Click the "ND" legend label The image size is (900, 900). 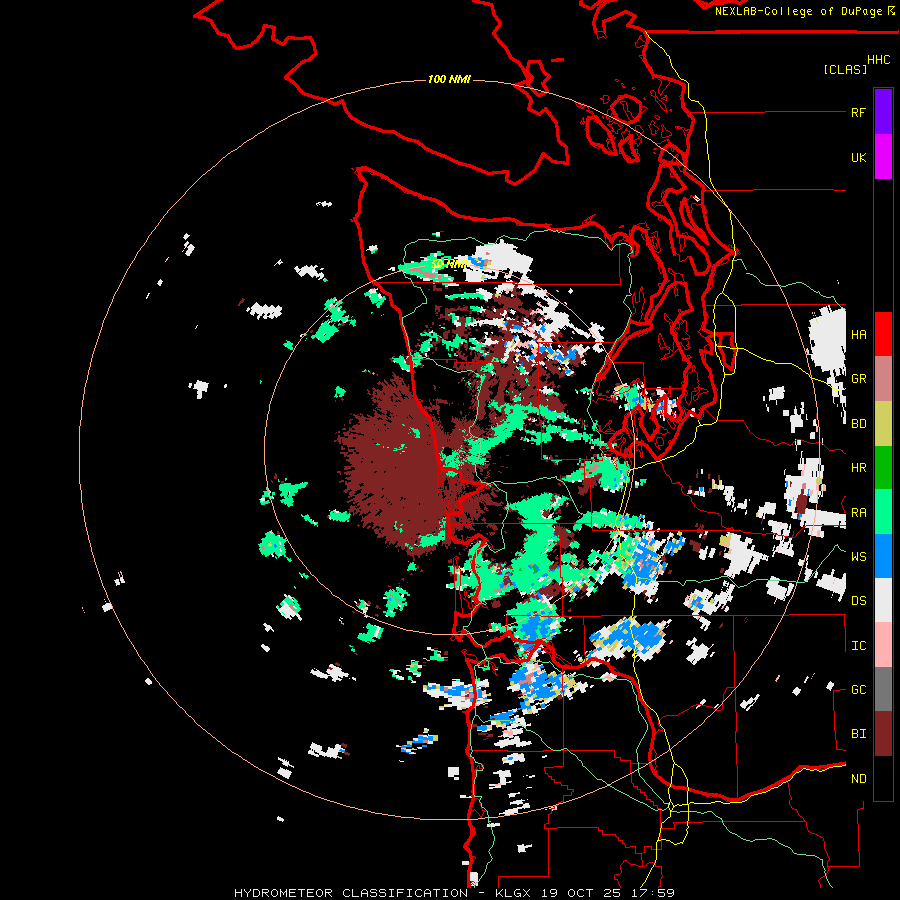pyautogui.click(x=858, y=779)
